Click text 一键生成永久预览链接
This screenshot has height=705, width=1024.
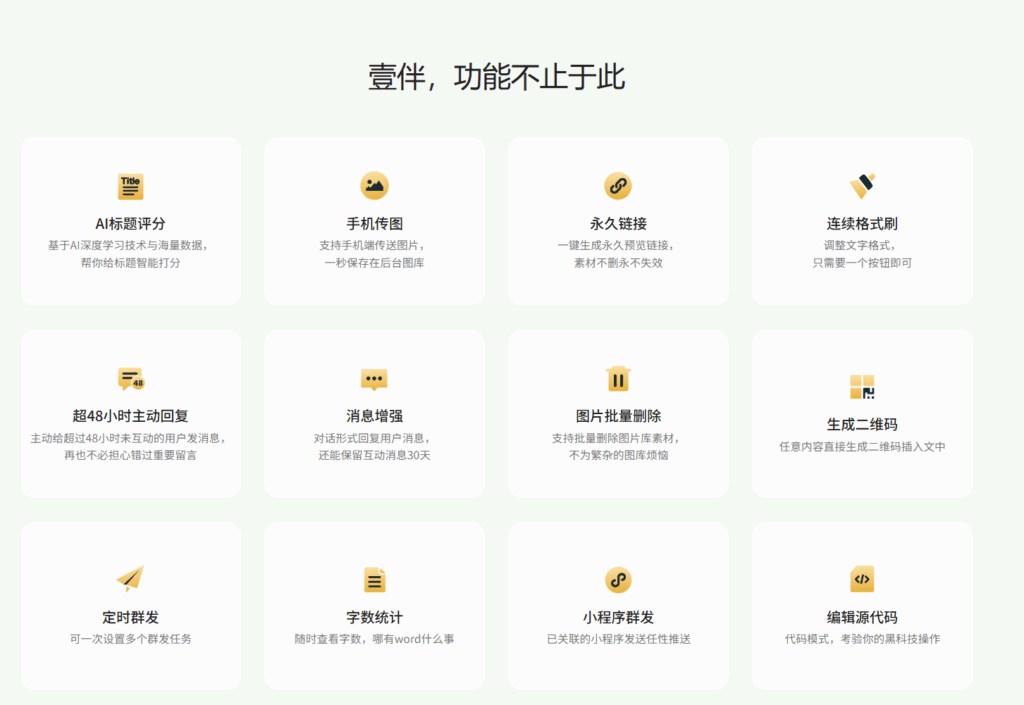tap(613, 245)
